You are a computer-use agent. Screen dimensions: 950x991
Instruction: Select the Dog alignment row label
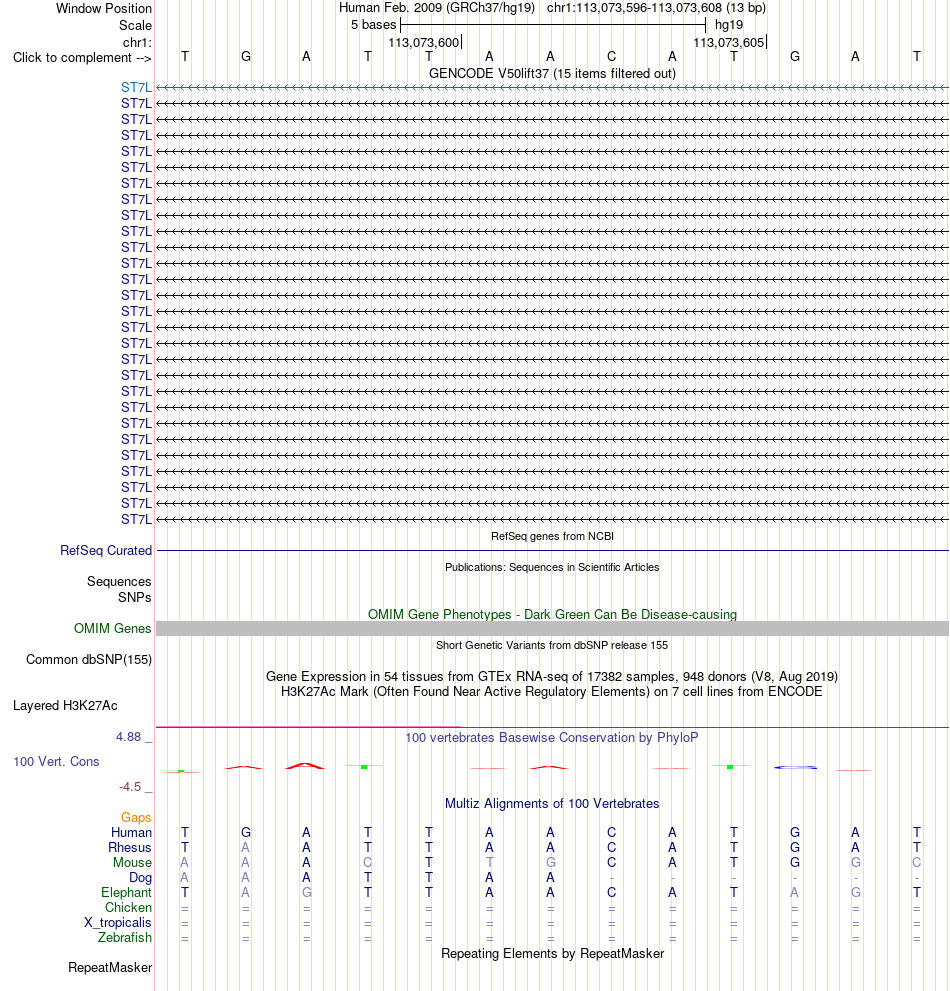tap(140, 877)
